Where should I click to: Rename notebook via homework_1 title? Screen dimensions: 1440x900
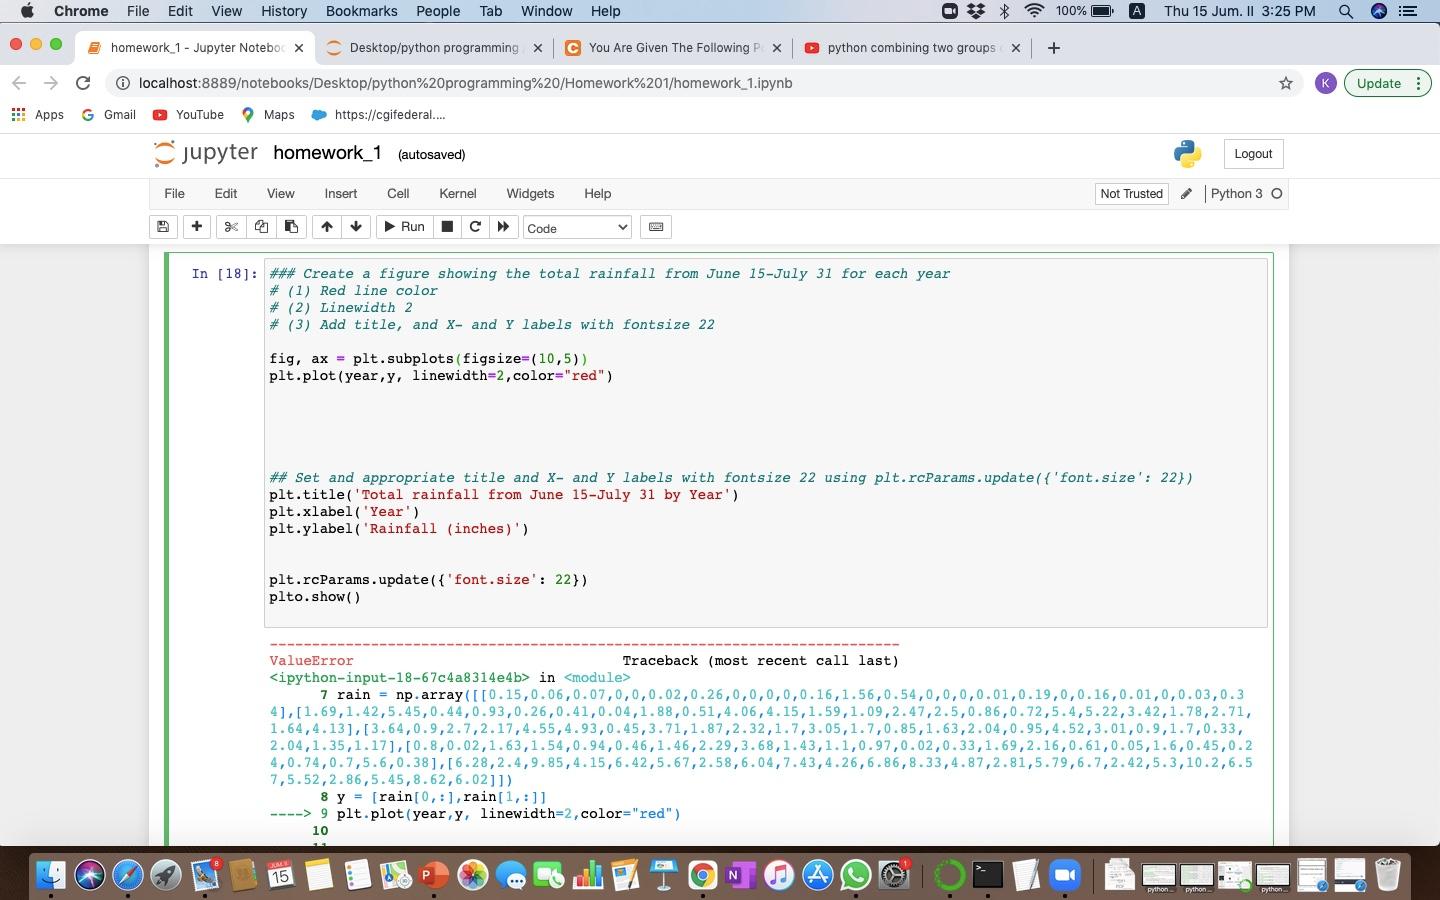[327, 153]
